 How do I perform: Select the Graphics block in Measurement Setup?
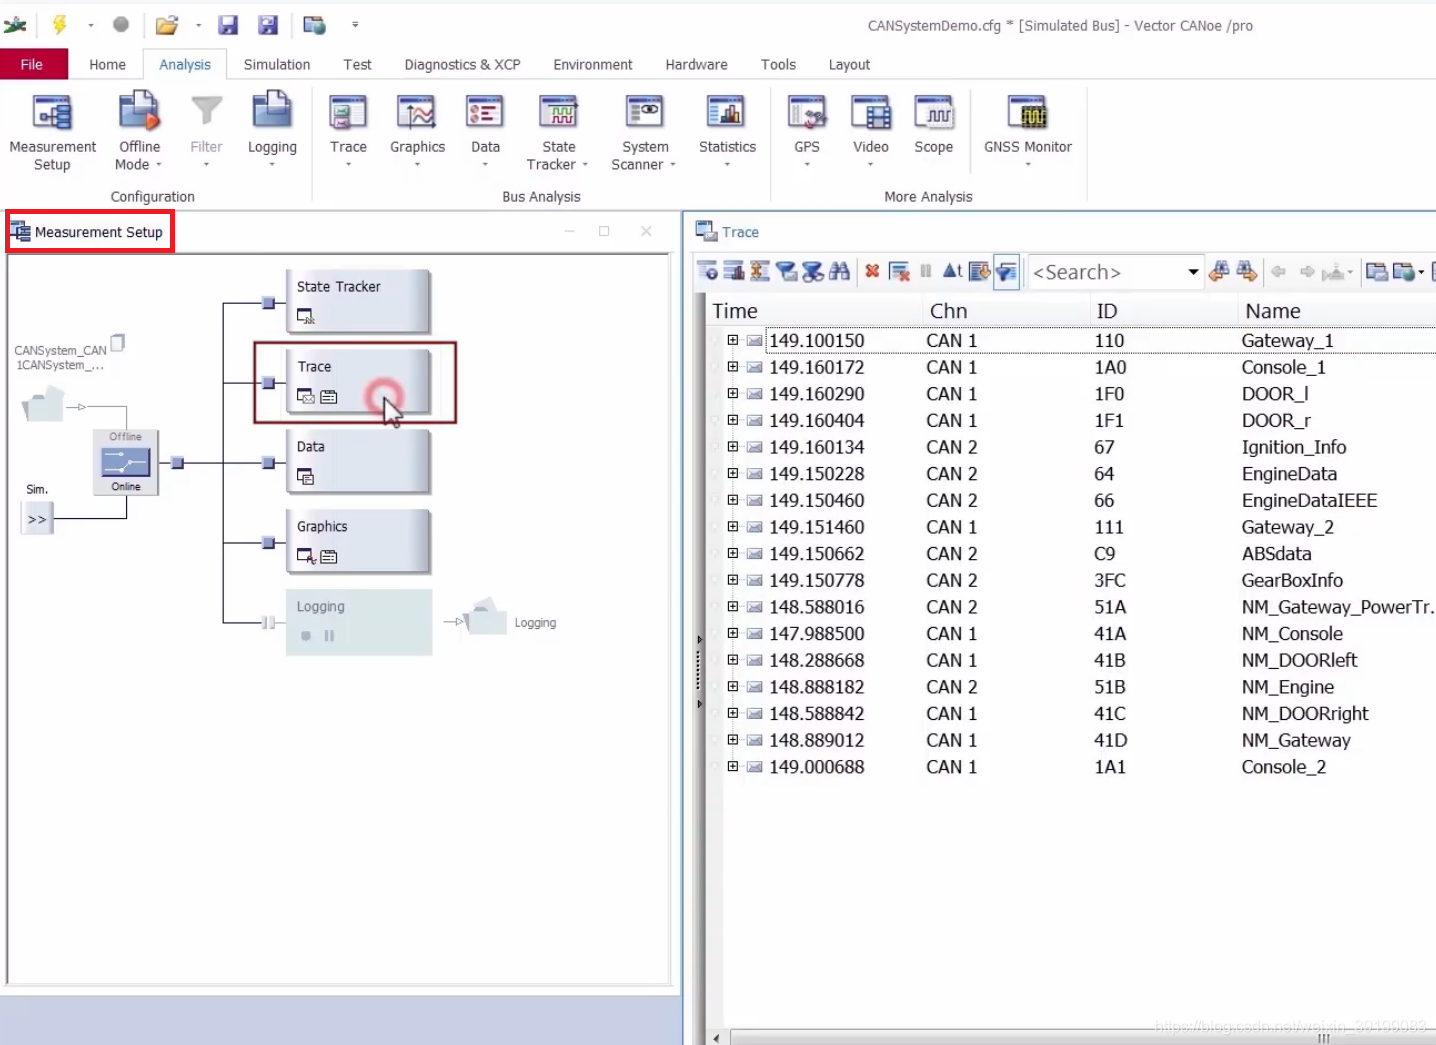358,541
